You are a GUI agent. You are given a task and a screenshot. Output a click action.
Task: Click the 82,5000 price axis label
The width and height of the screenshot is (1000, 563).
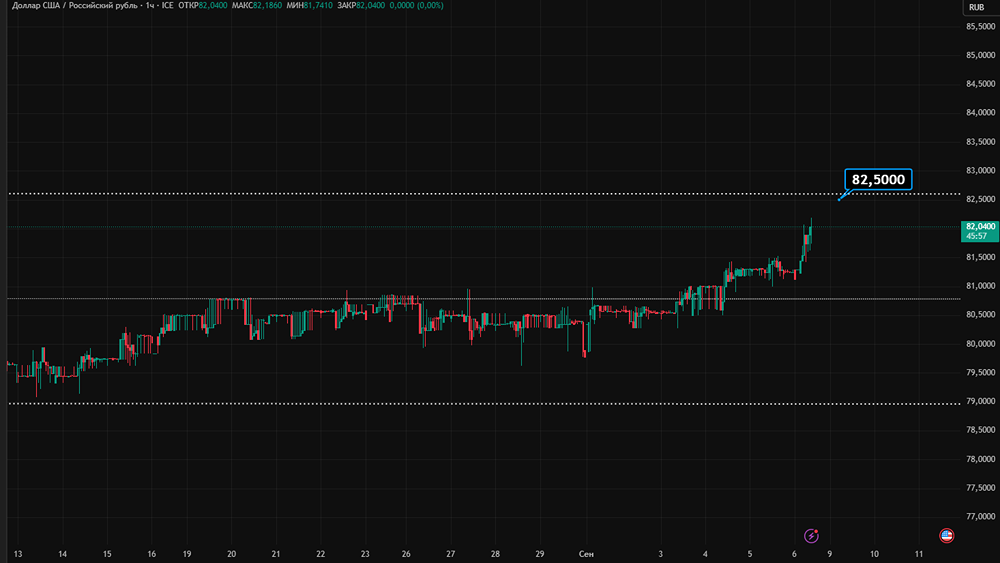click(x=980, y=199)
